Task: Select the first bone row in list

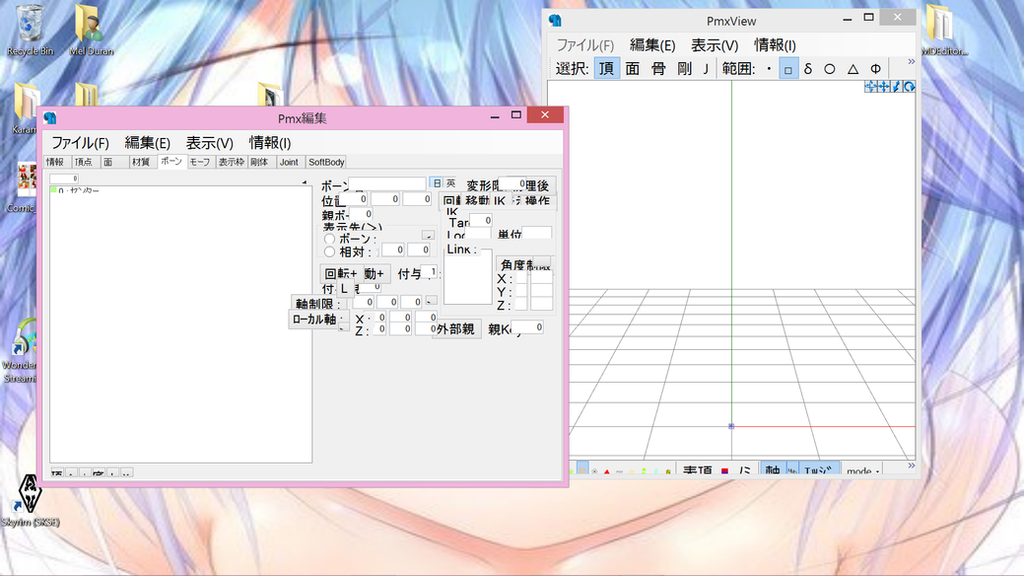Action: pyautogui.click(x=181, y=191)
